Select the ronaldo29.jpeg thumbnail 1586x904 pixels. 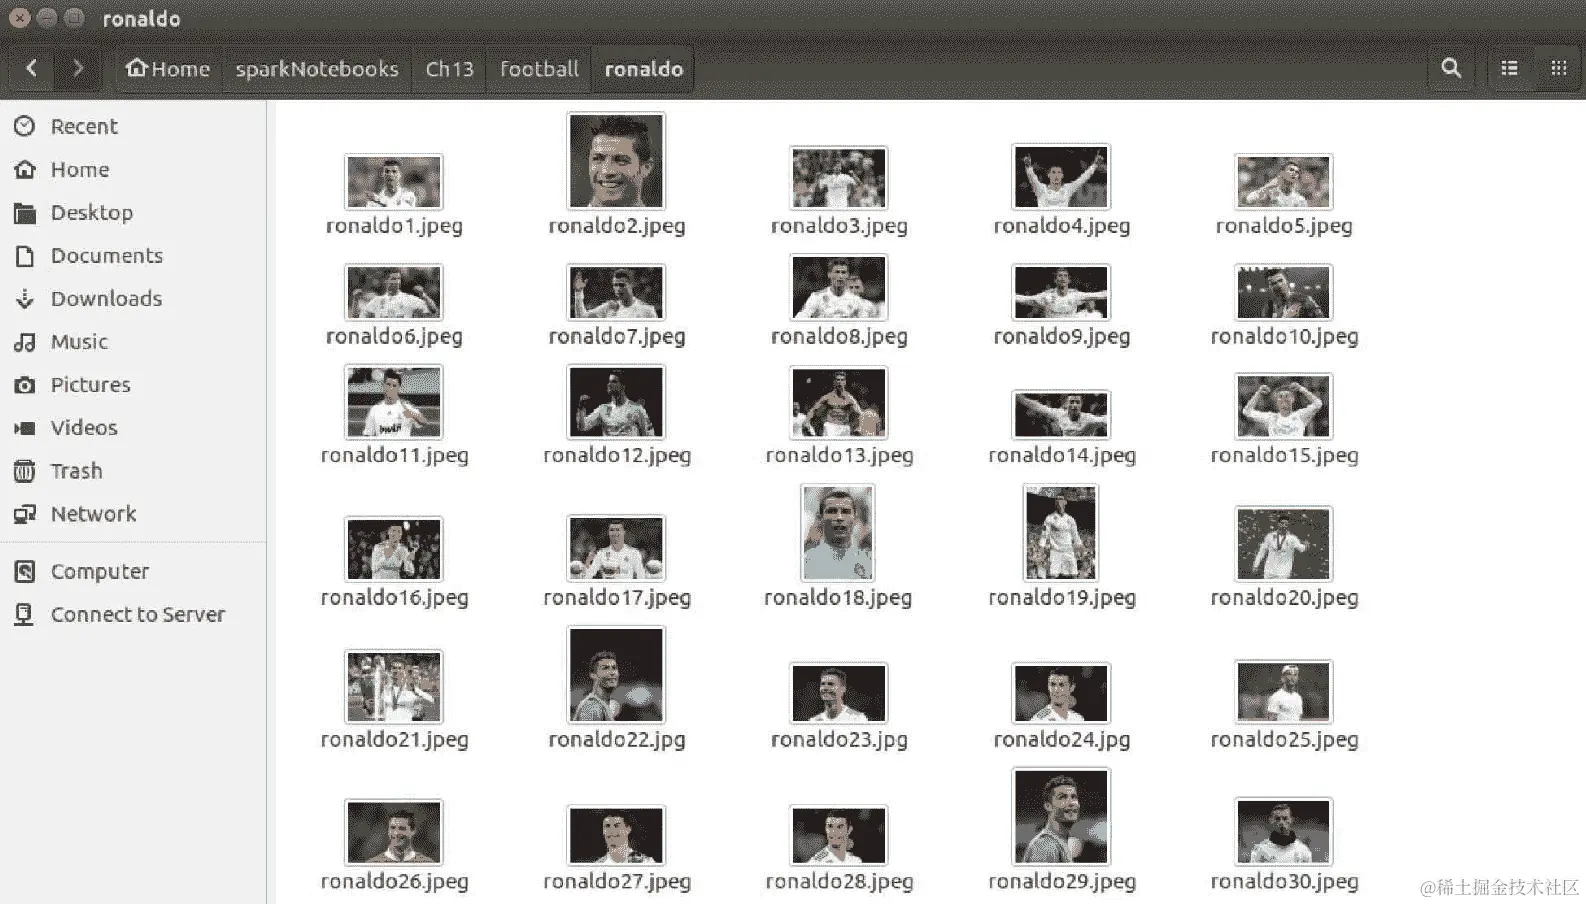coord(1061,817)
